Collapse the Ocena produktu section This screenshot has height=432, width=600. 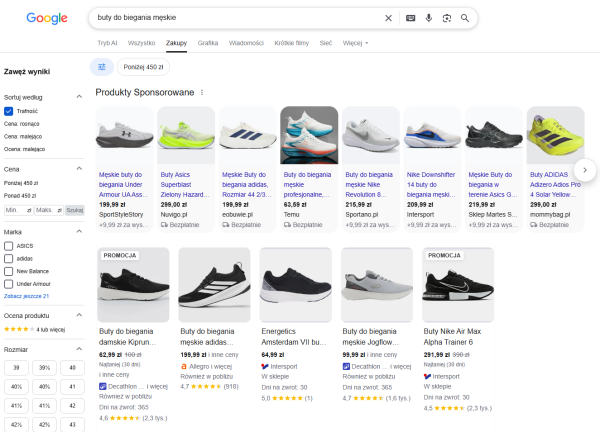[79, 315]
